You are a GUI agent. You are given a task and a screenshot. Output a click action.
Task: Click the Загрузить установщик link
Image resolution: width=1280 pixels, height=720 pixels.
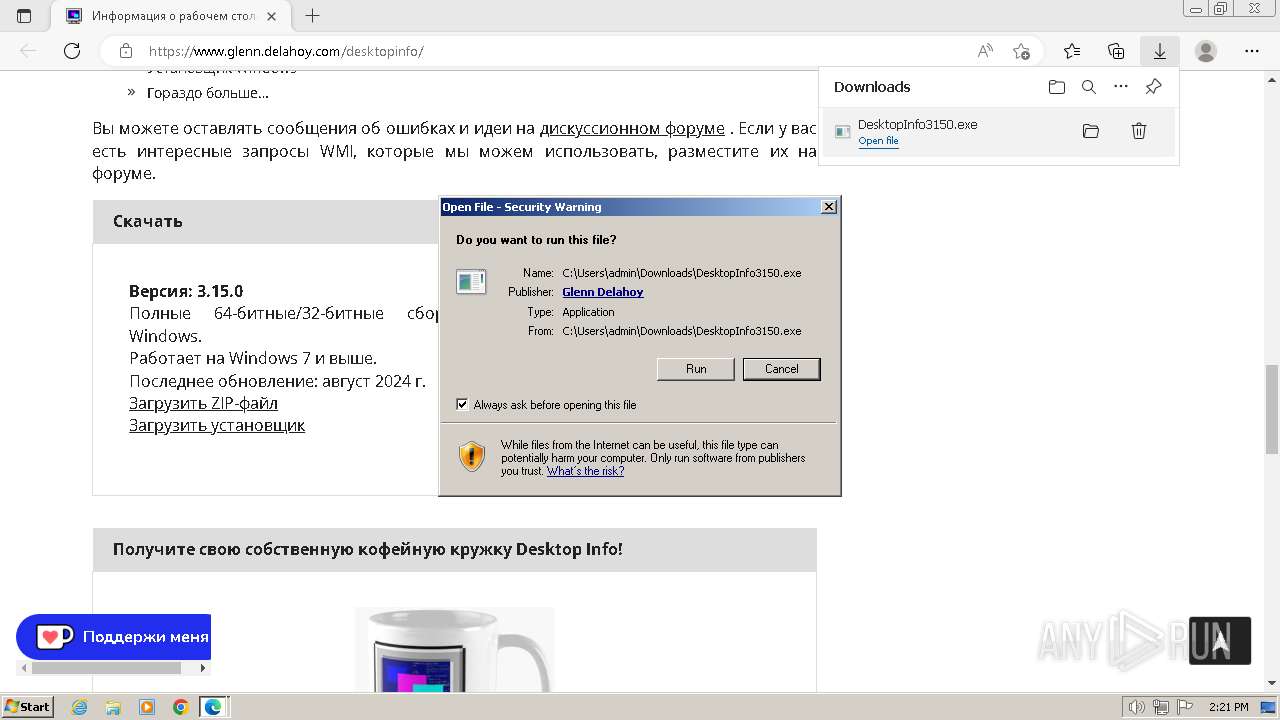pos(217,425)
